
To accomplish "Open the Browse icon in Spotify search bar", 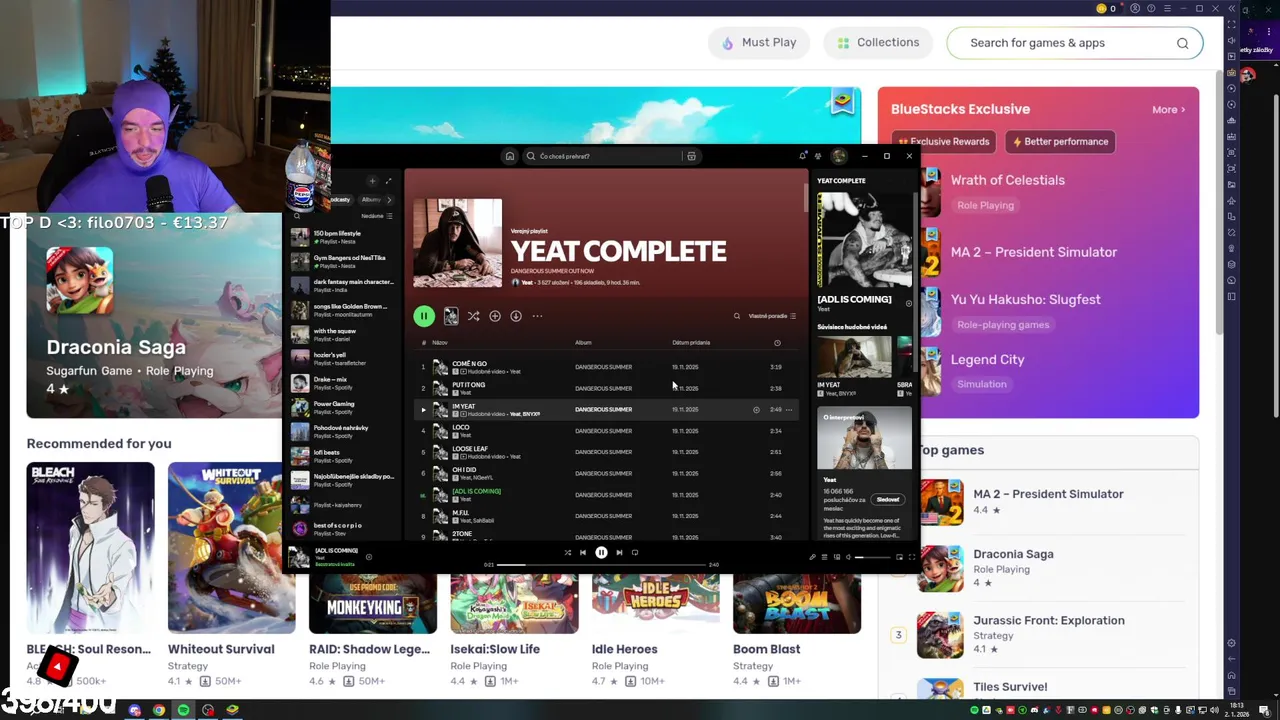I will click(691, 156).
